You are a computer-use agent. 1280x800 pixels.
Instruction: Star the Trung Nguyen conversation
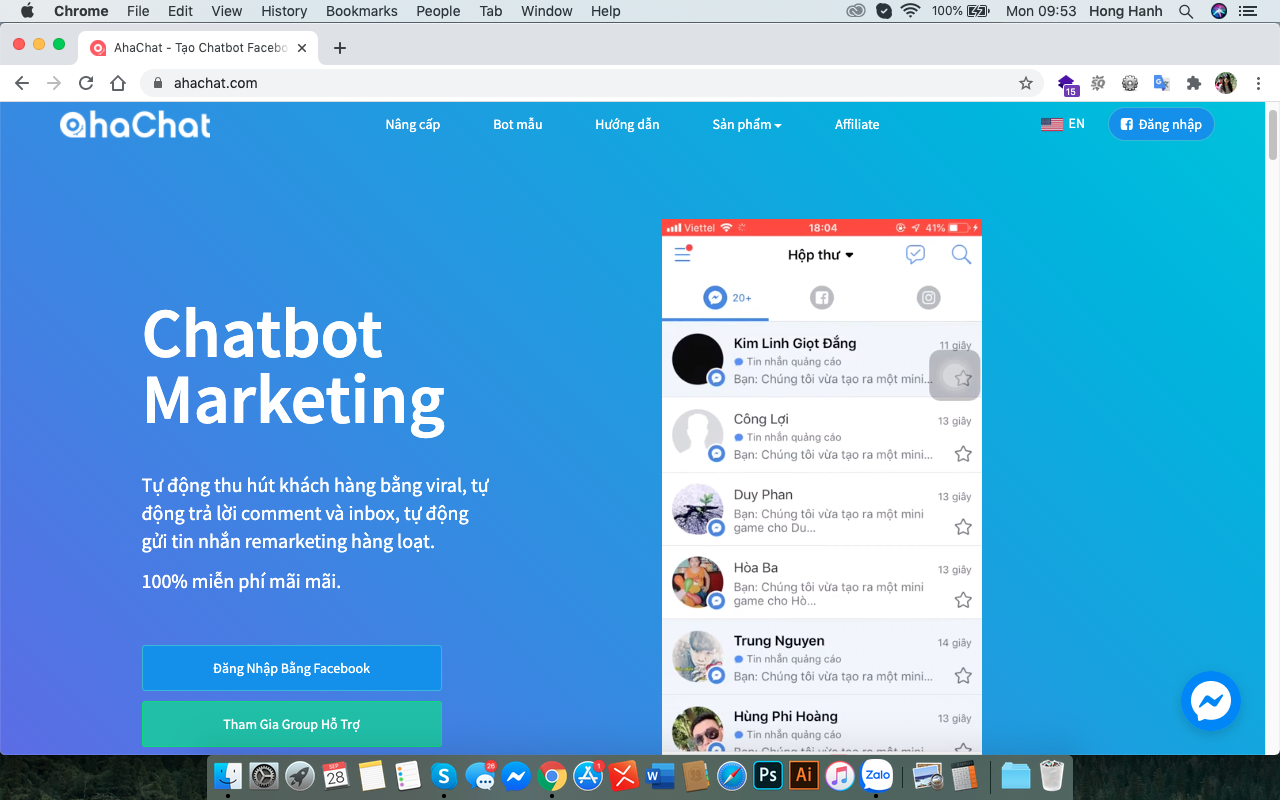click(963, 675)
